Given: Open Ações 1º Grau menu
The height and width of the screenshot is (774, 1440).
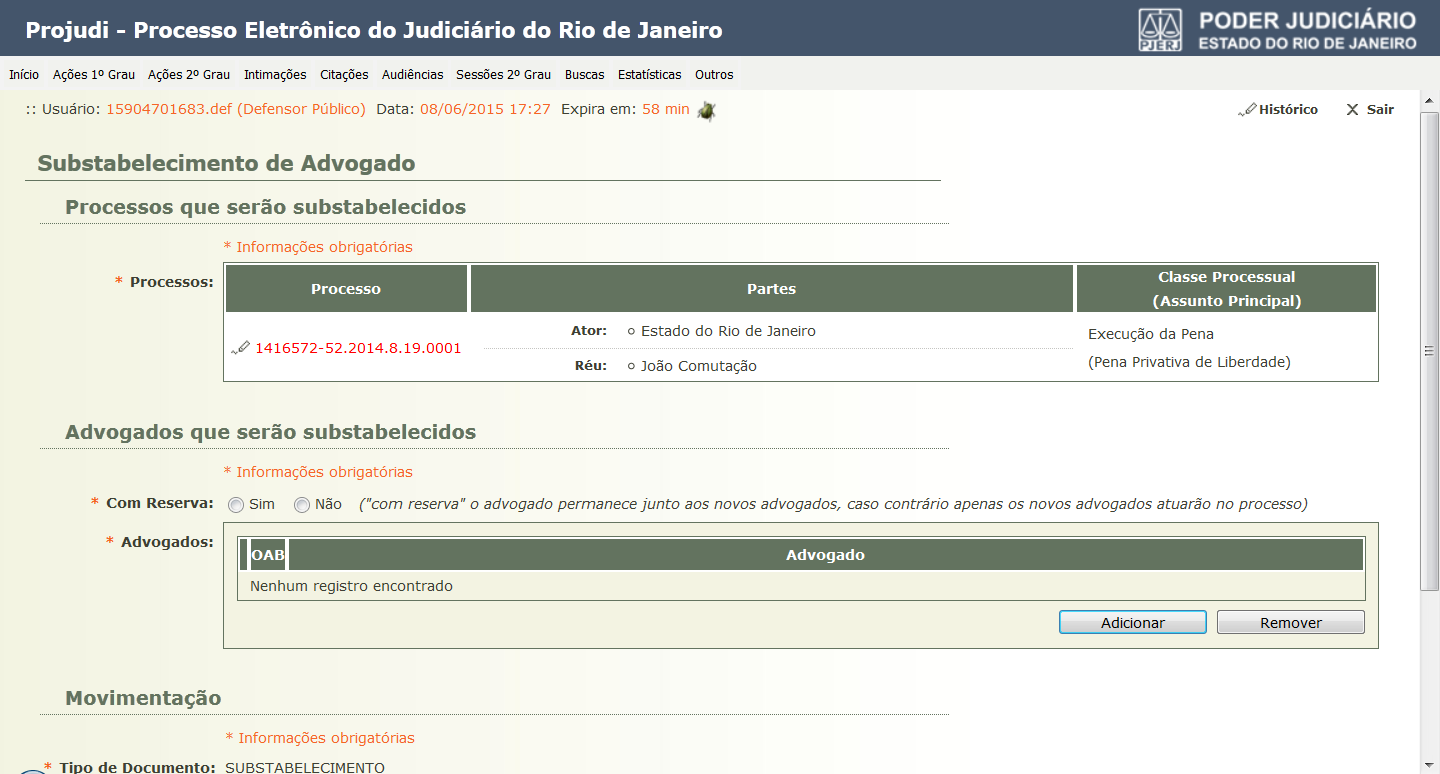Looking at the screenshot, I should (x=94, y=75).
